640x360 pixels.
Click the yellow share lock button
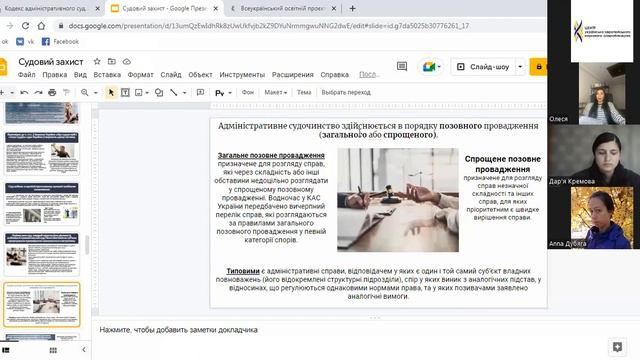[x=538, y=67]
